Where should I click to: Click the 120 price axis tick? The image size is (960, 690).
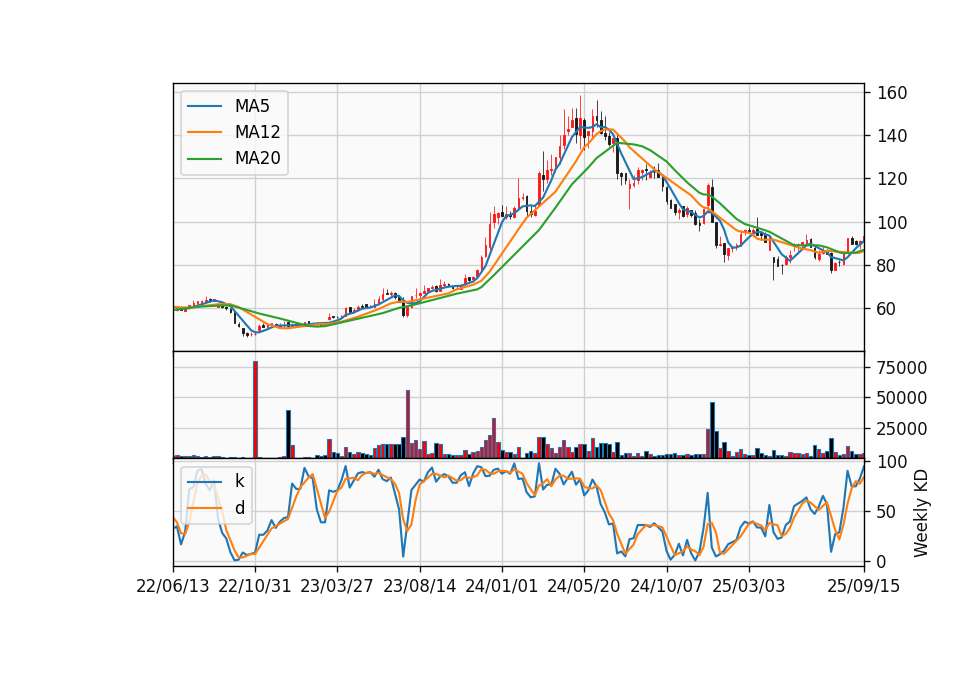892,179
